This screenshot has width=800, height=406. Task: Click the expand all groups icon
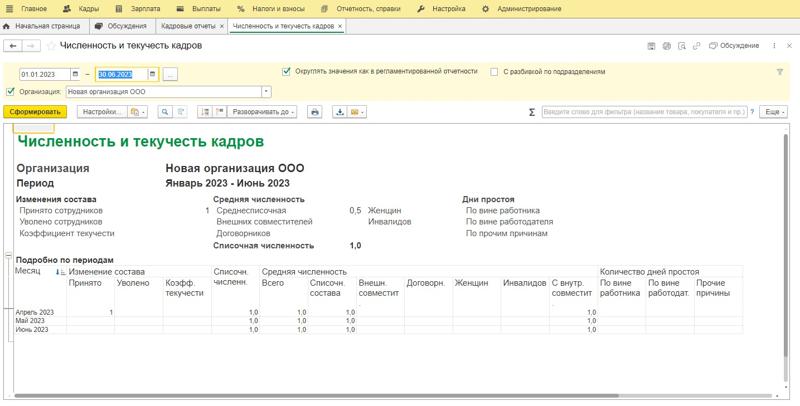(x=205, y=112)
